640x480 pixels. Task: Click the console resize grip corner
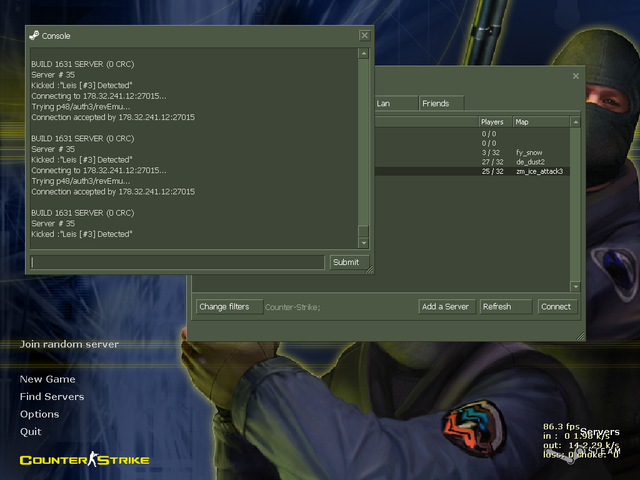(x=369, y=269)
